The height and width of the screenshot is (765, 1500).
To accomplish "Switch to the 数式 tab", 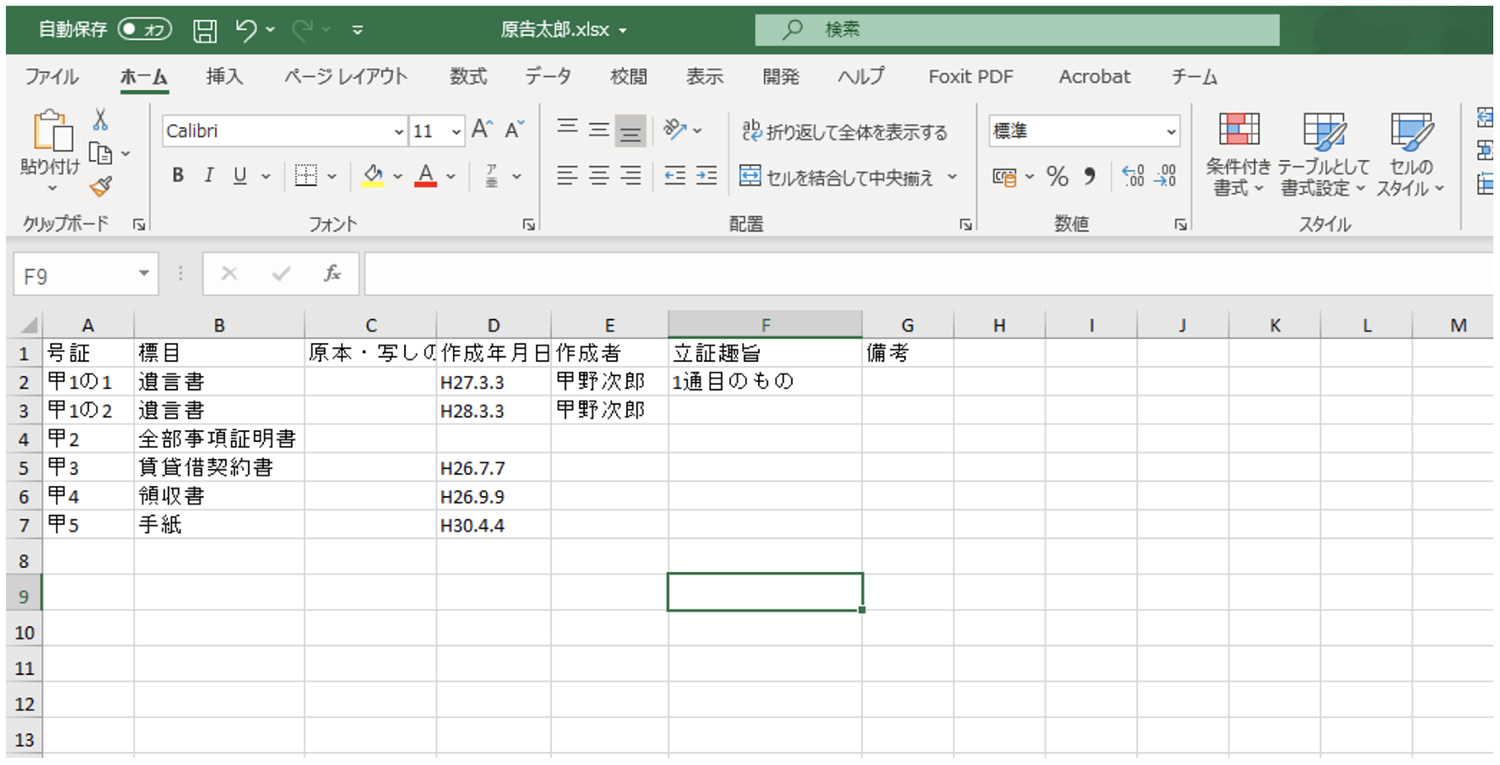I will pyautogui.click(x=468, y=77).
